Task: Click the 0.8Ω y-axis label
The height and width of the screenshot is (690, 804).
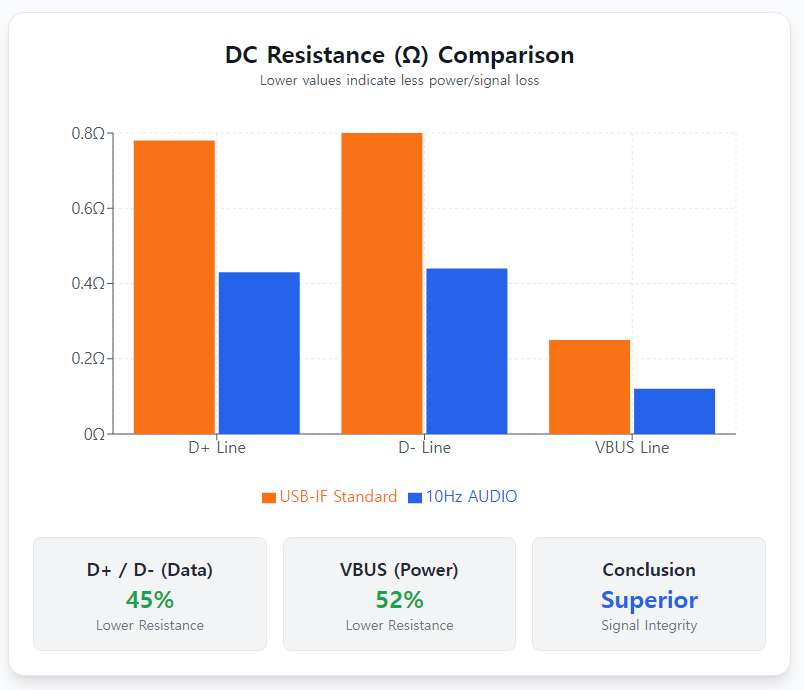Action: tap(88, 134)
